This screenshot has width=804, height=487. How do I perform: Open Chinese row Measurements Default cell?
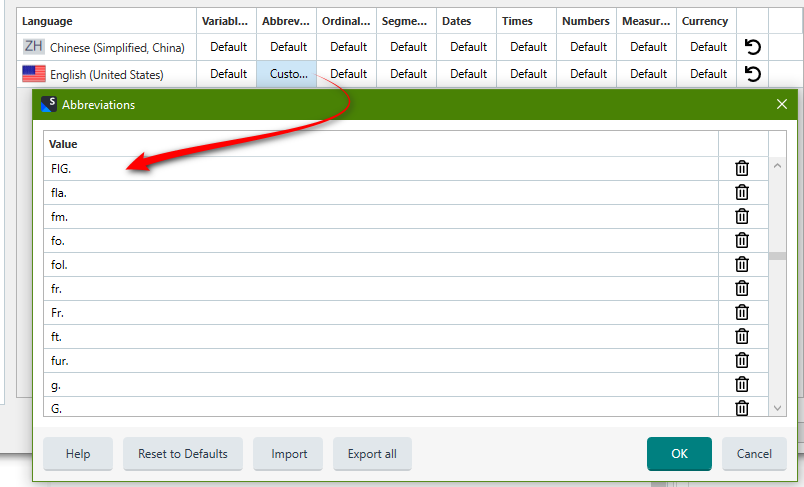(647, 47)
